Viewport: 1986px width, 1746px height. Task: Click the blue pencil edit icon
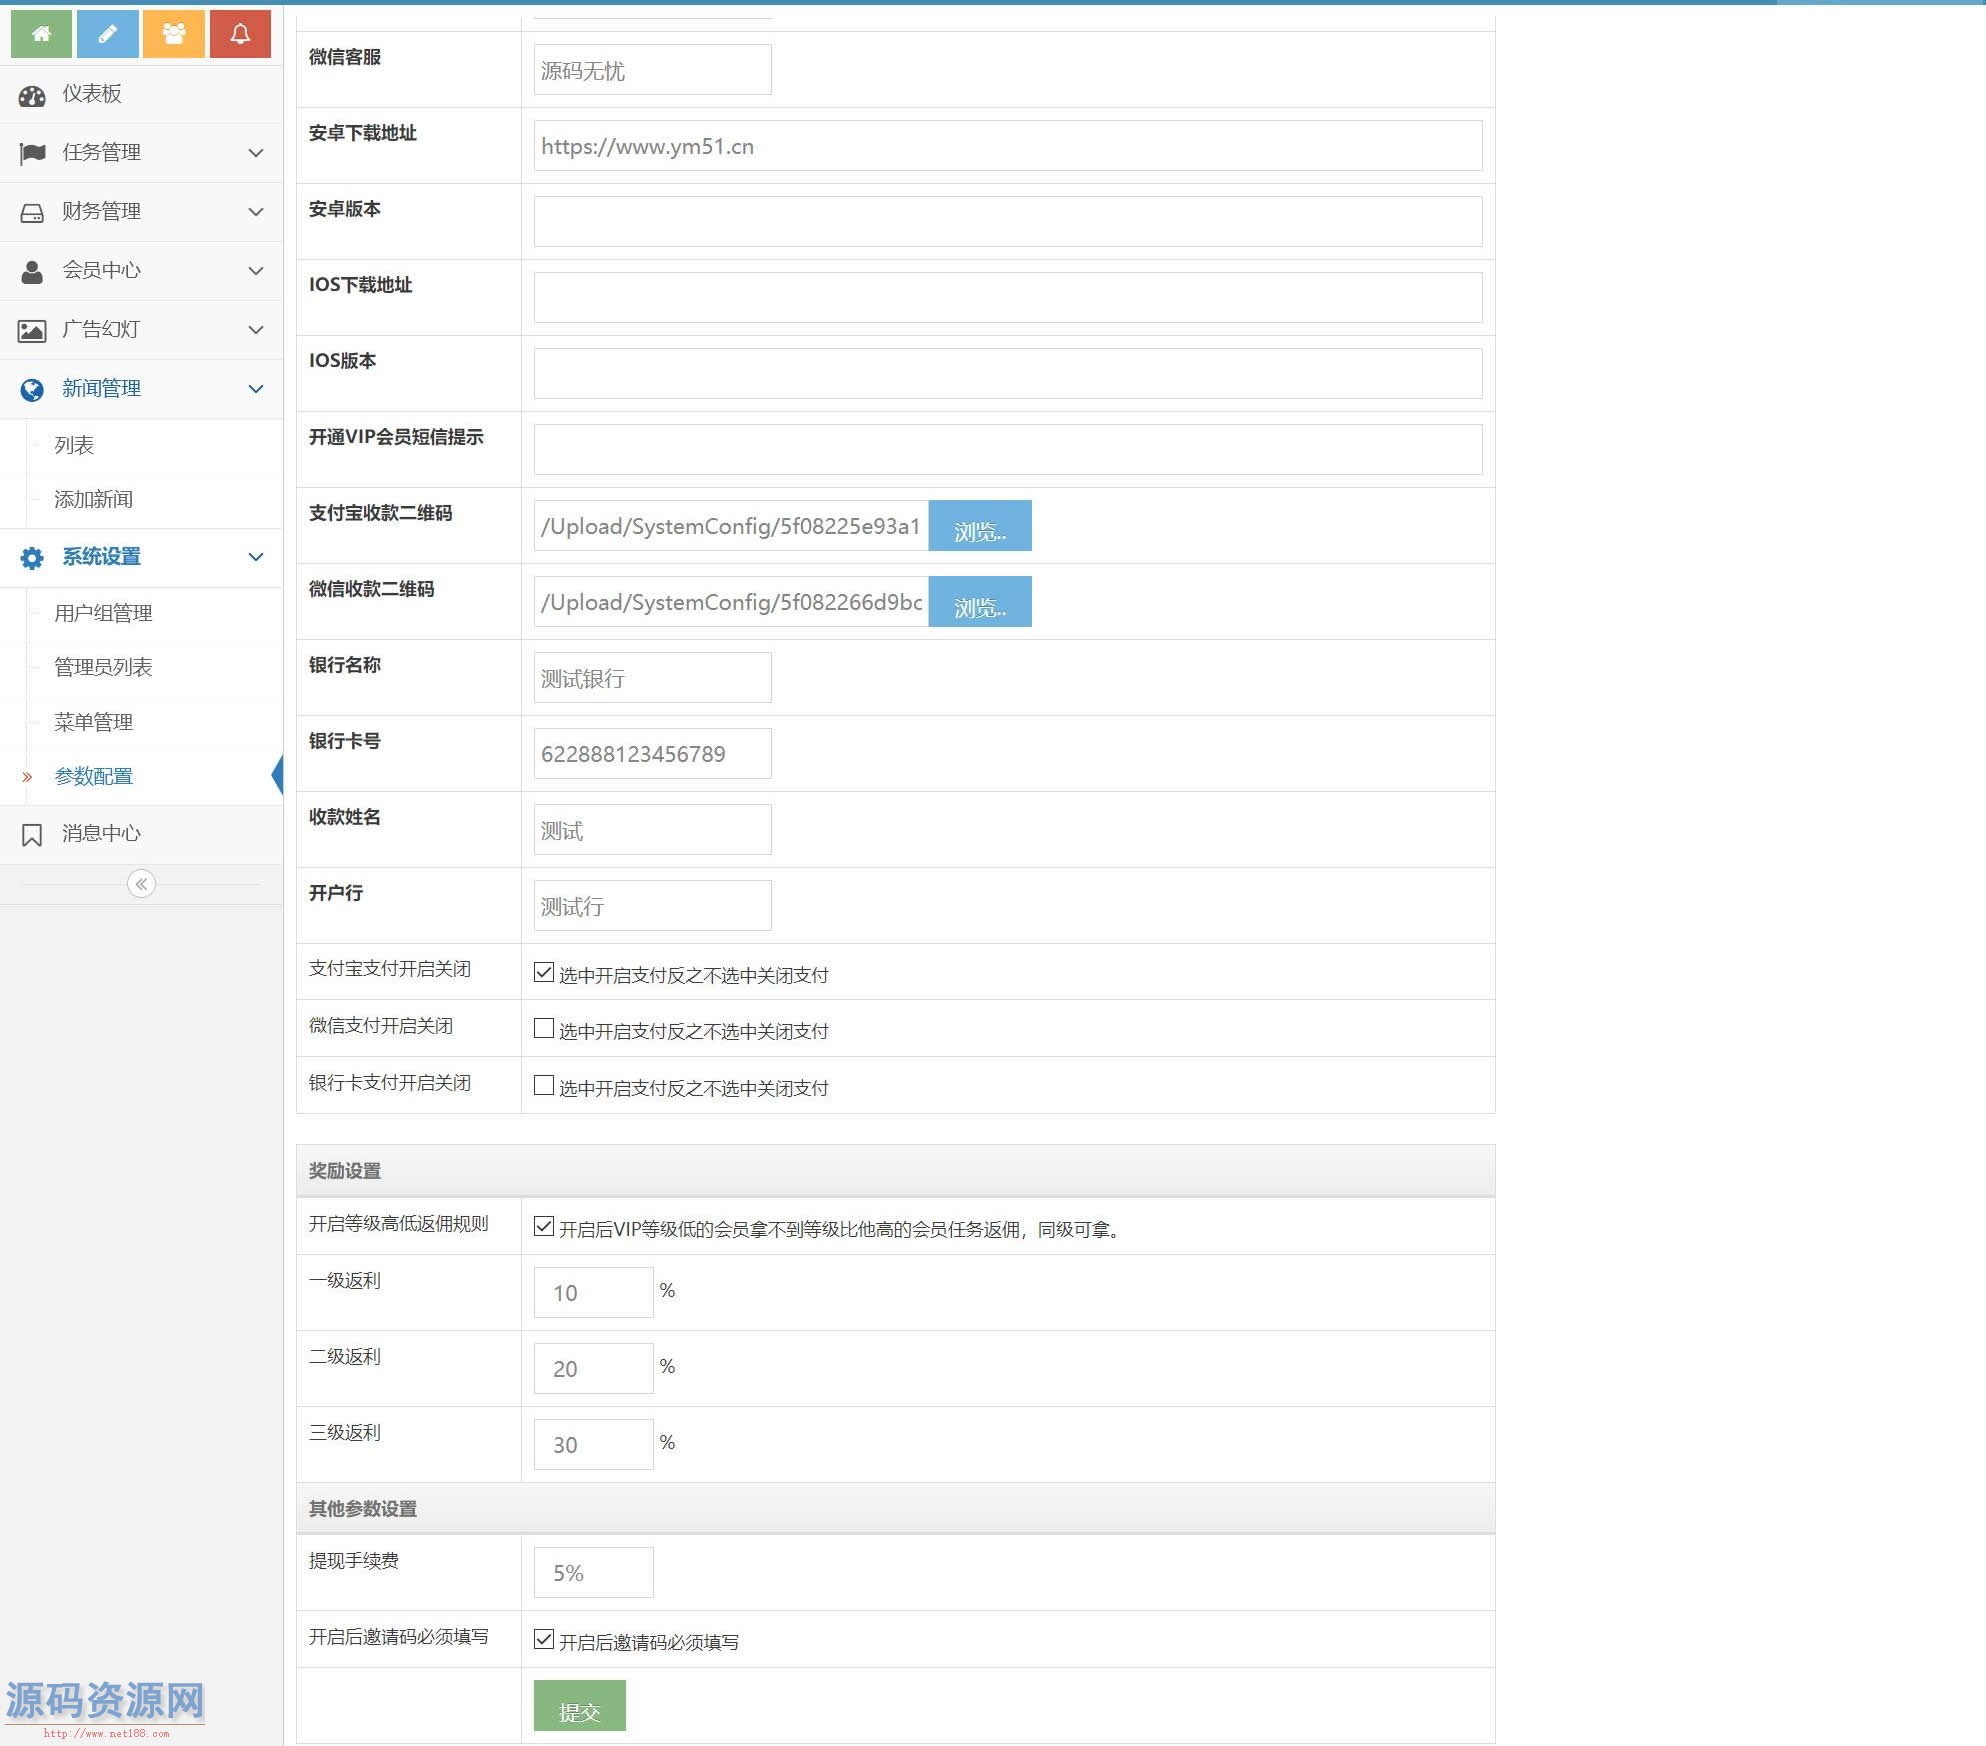[107, 34]
